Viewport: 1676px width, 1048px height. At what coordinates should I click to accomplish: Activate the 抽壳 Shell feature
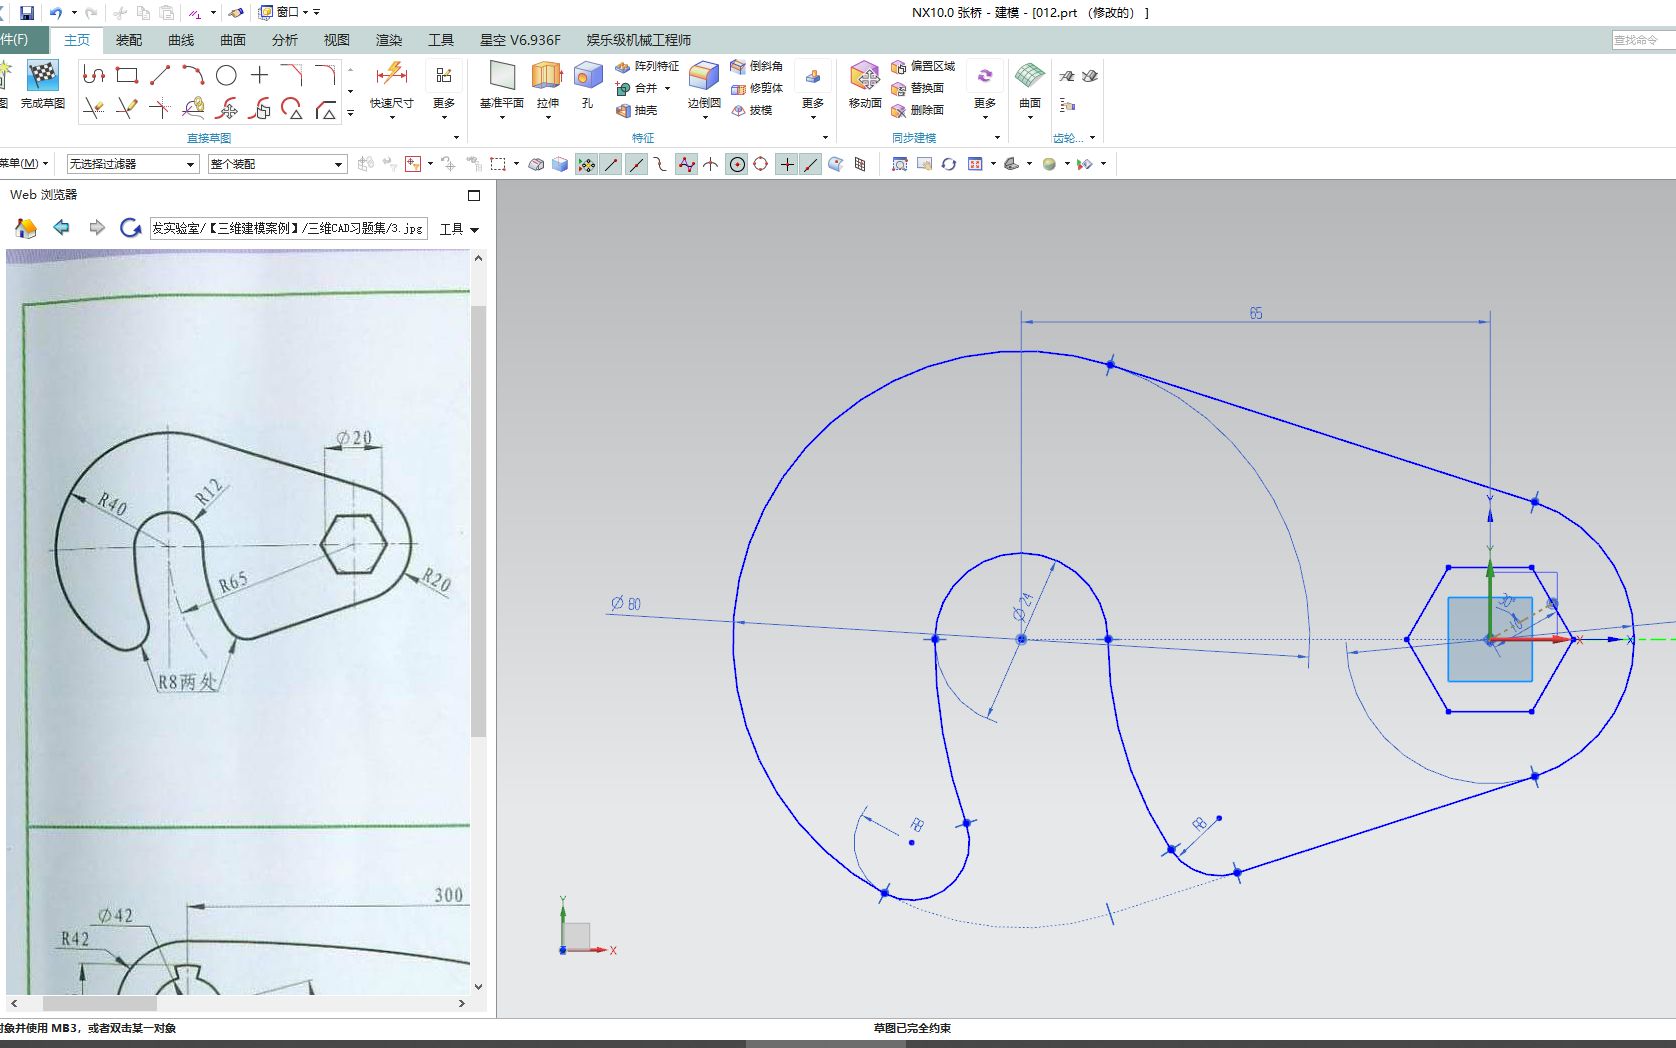tap(639, 110)
